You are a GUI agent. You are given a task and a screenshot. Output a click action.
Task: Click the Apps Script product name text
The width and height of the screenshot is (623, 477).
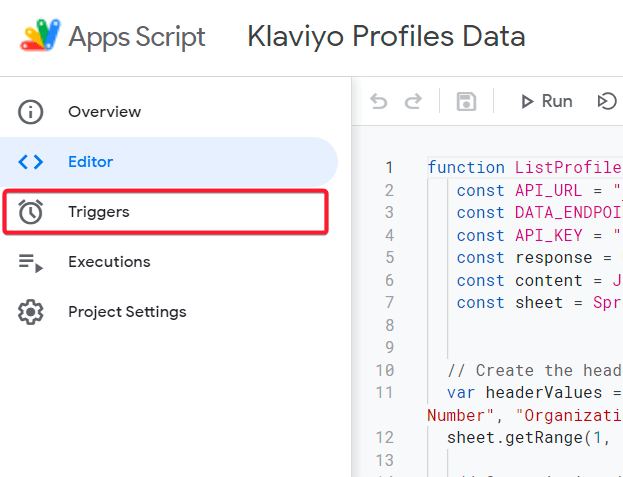[137, 37]
